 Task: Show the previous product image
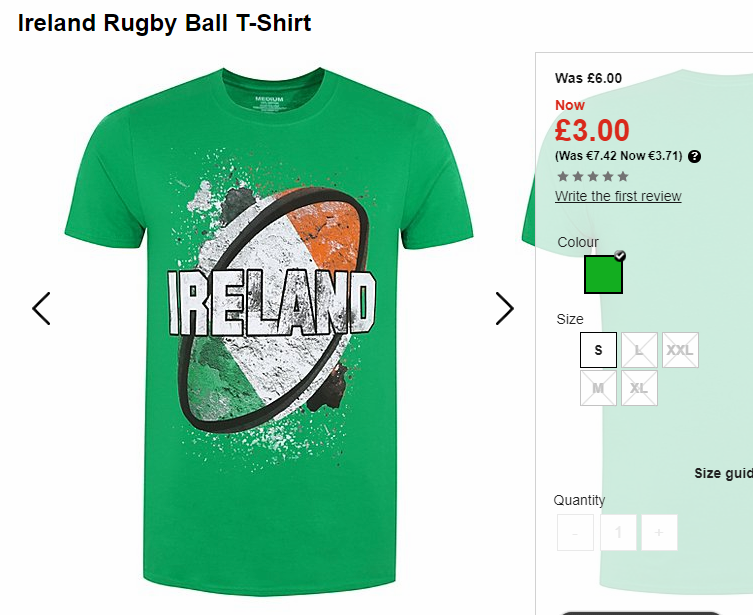[41, 308]
